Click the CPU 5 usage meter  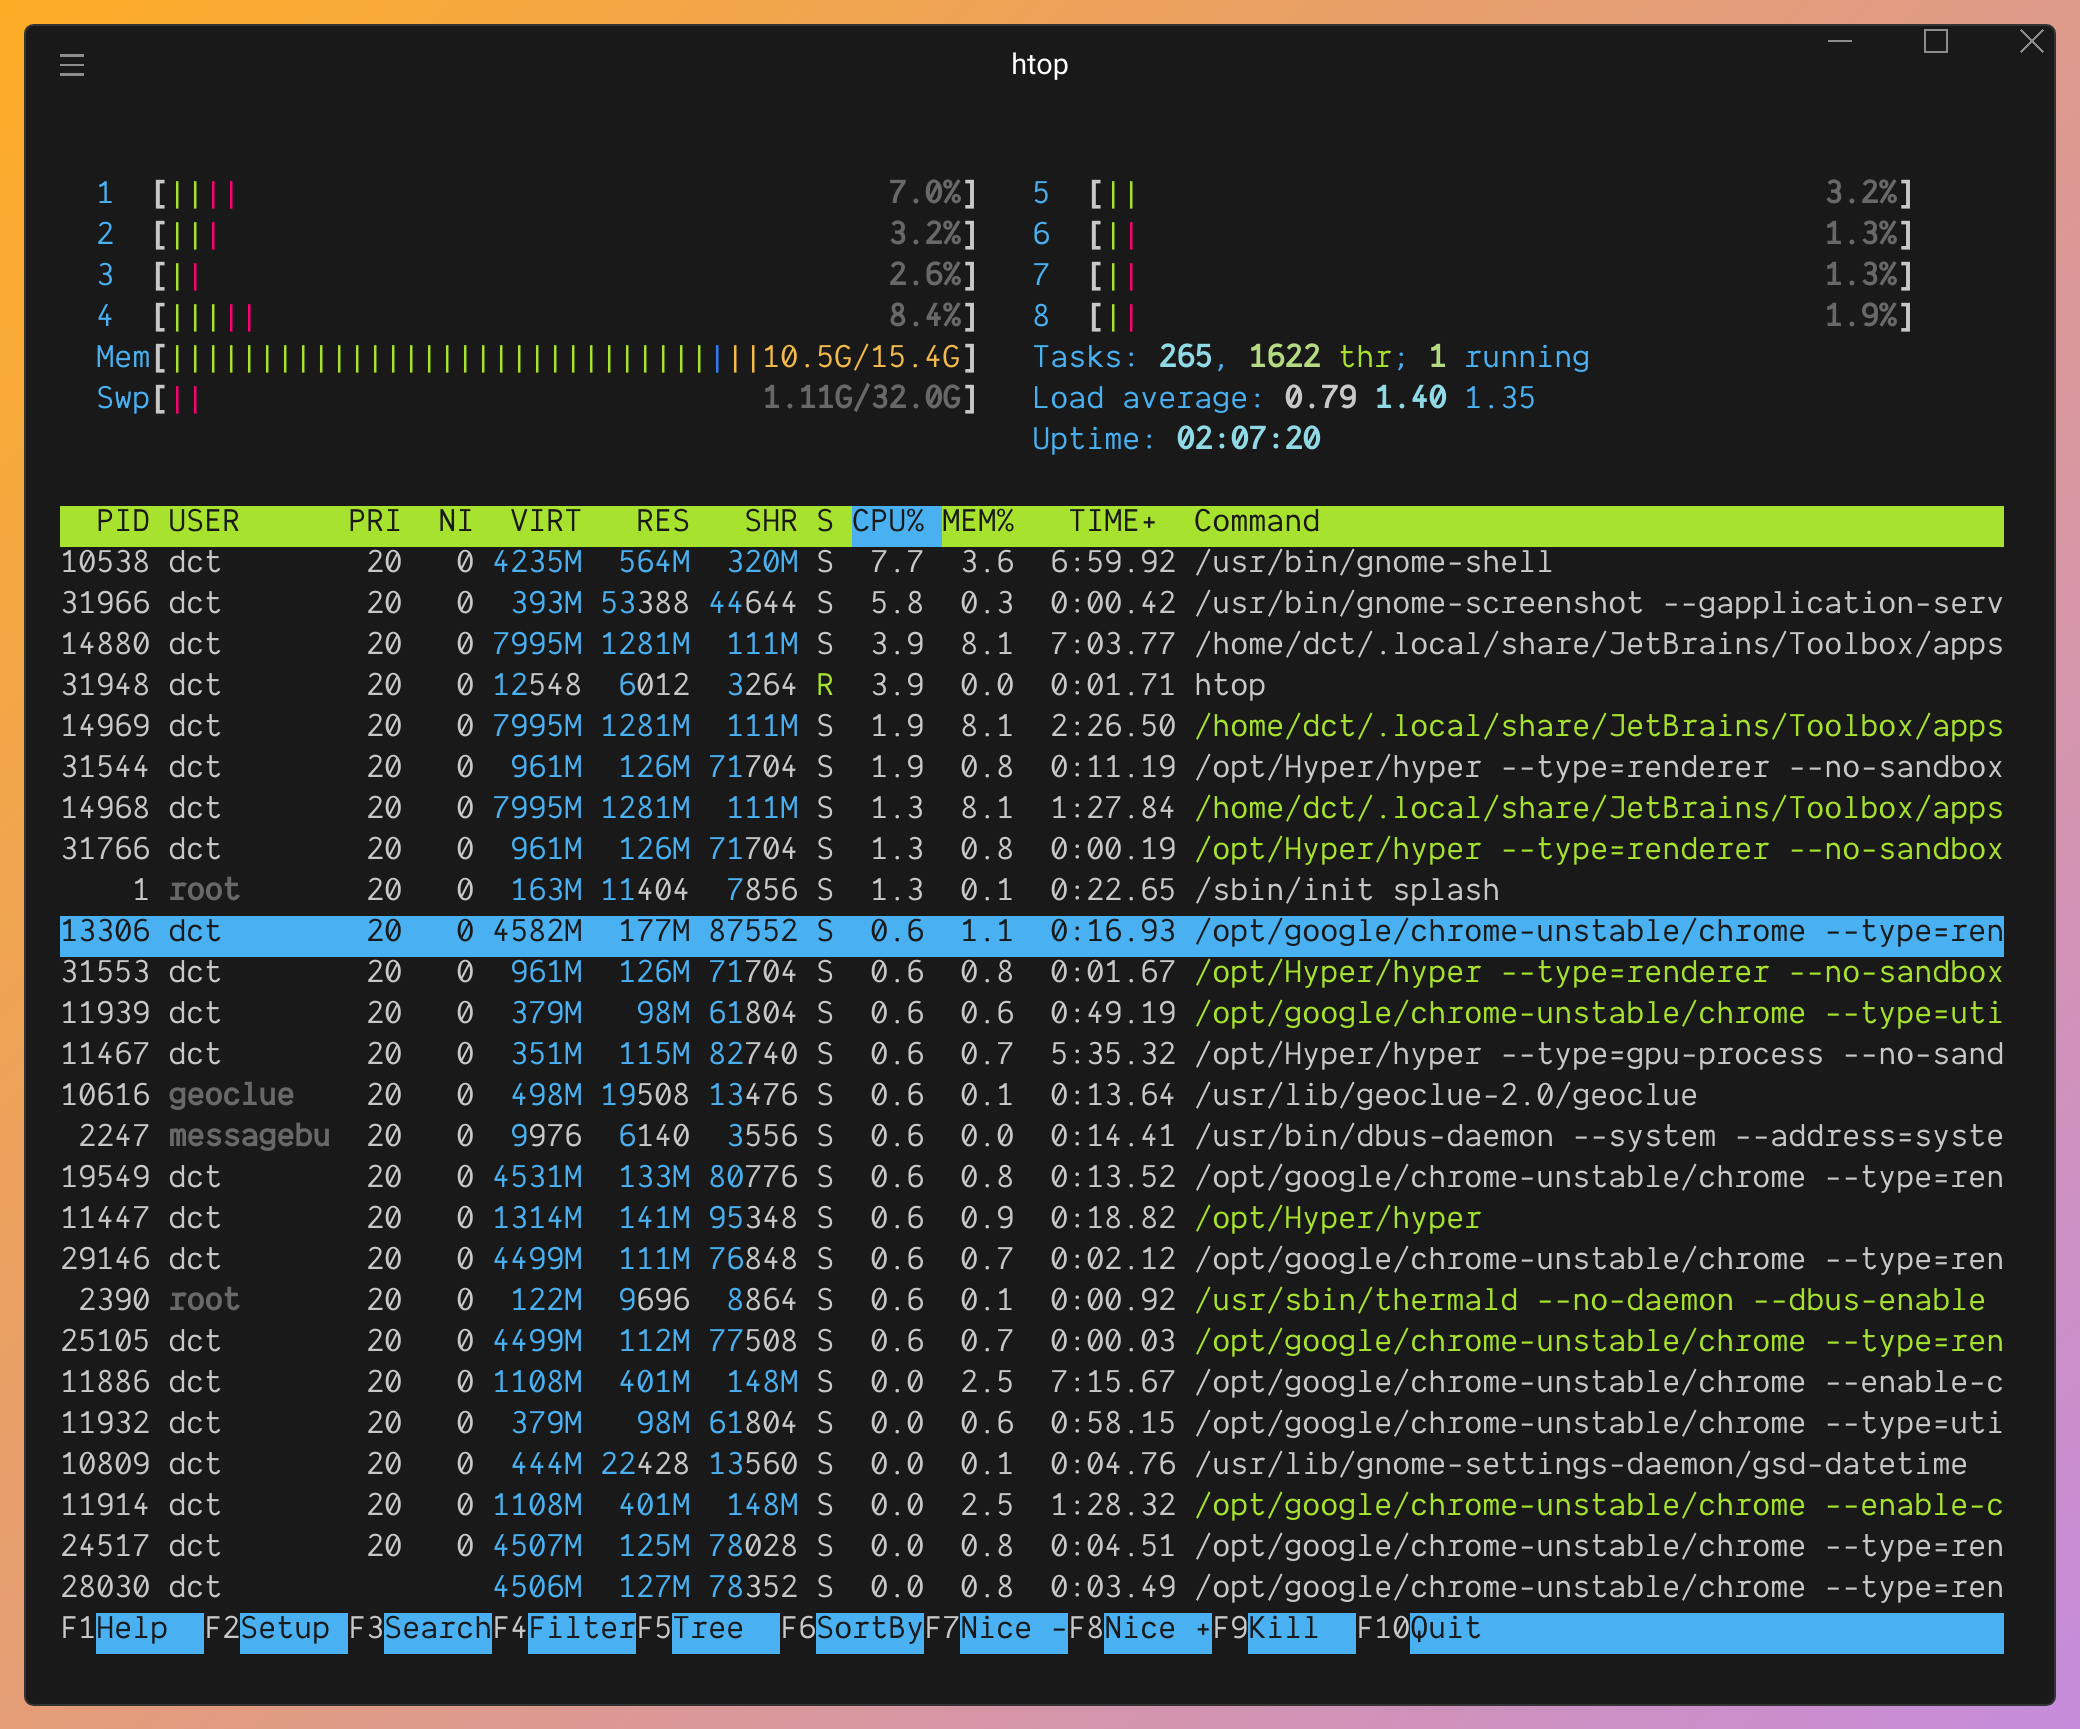(1473, 193)
